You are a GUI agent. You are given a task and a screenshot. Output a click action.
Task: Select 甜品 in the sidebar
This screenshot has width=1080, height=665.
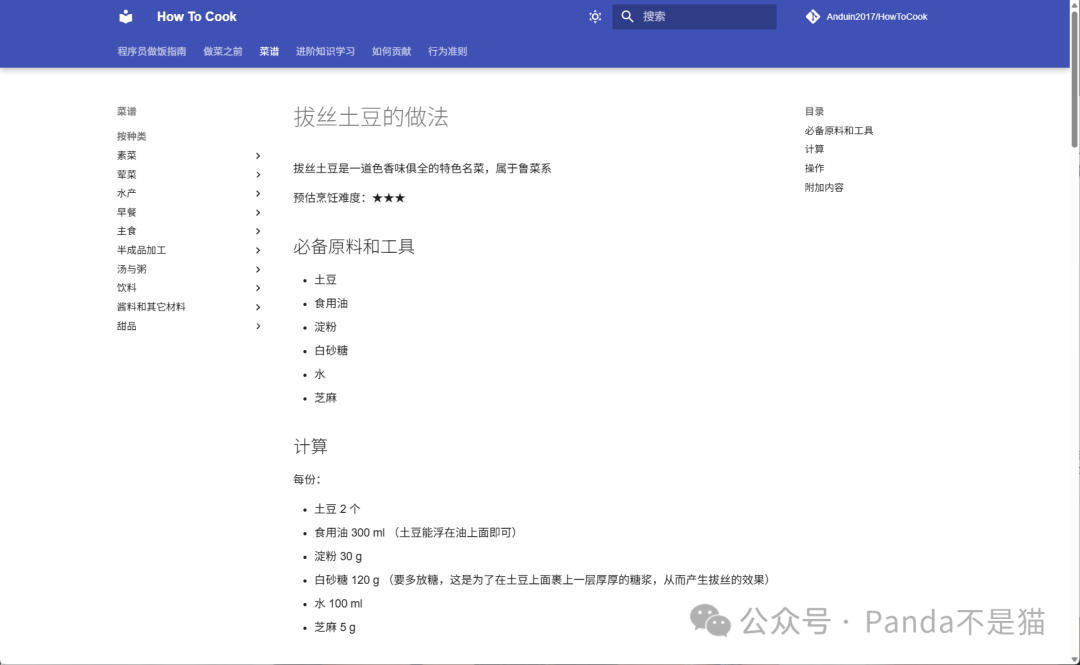coord(127,326)
